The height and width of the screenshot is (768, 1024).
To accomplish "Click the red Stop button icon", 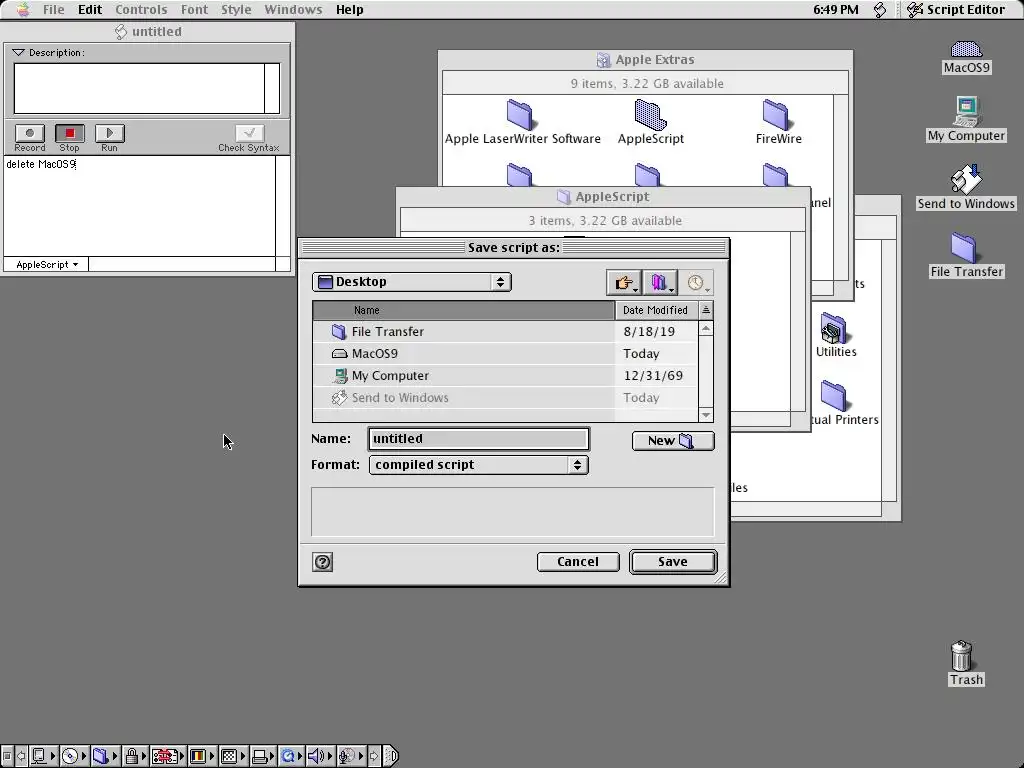I will pos(69,133).
